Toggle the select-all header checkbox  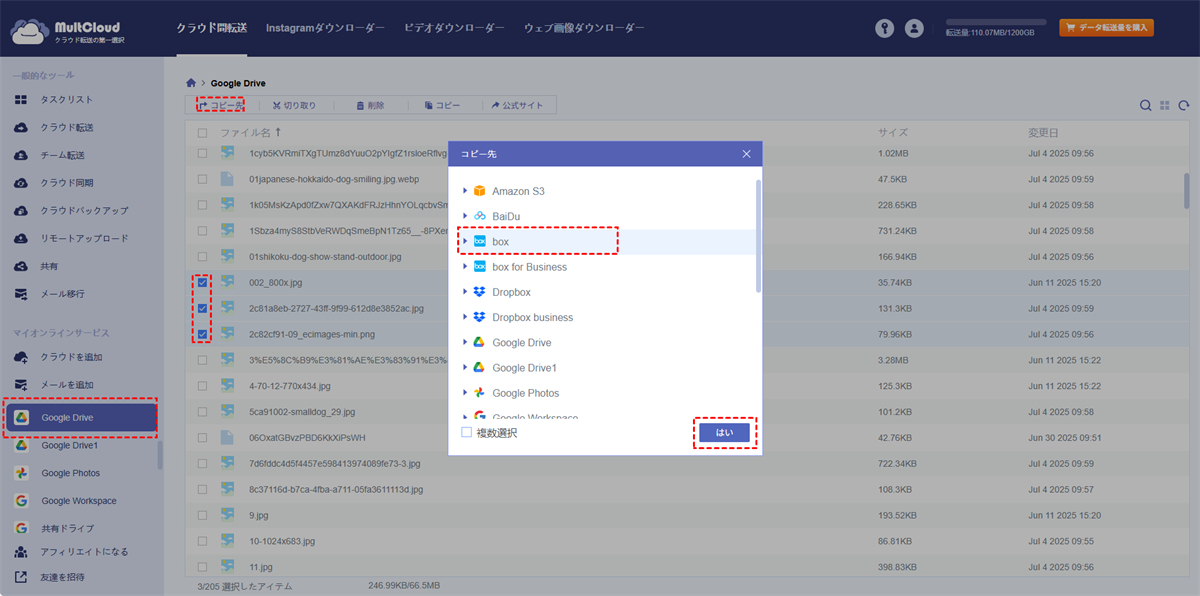(203, 133)
